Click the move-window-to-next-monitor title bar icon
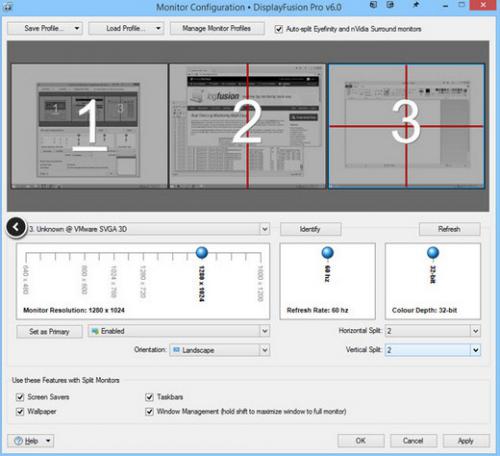 click(374, 5)
